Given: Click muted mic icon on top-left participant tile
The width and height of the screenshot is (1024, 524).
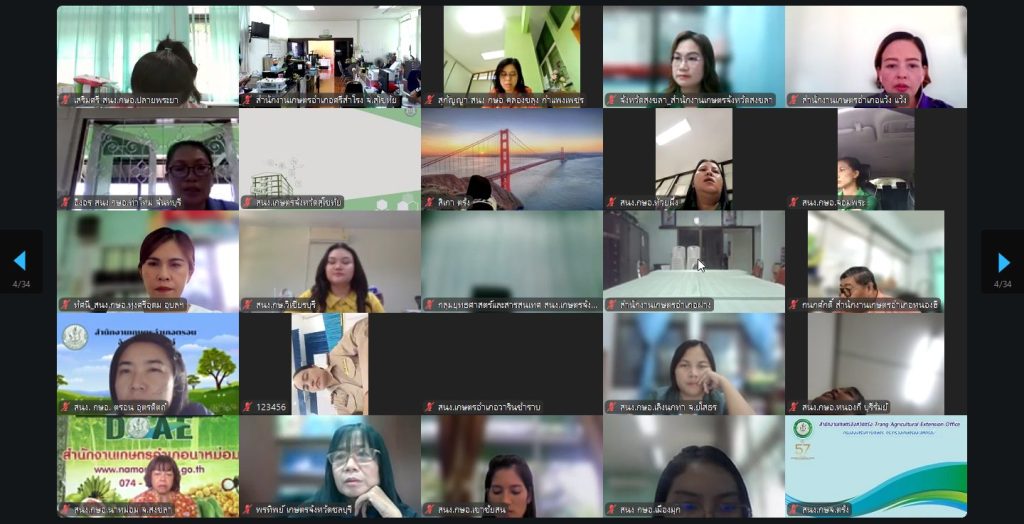Looking at the screenshot, I should pos(66,100).
